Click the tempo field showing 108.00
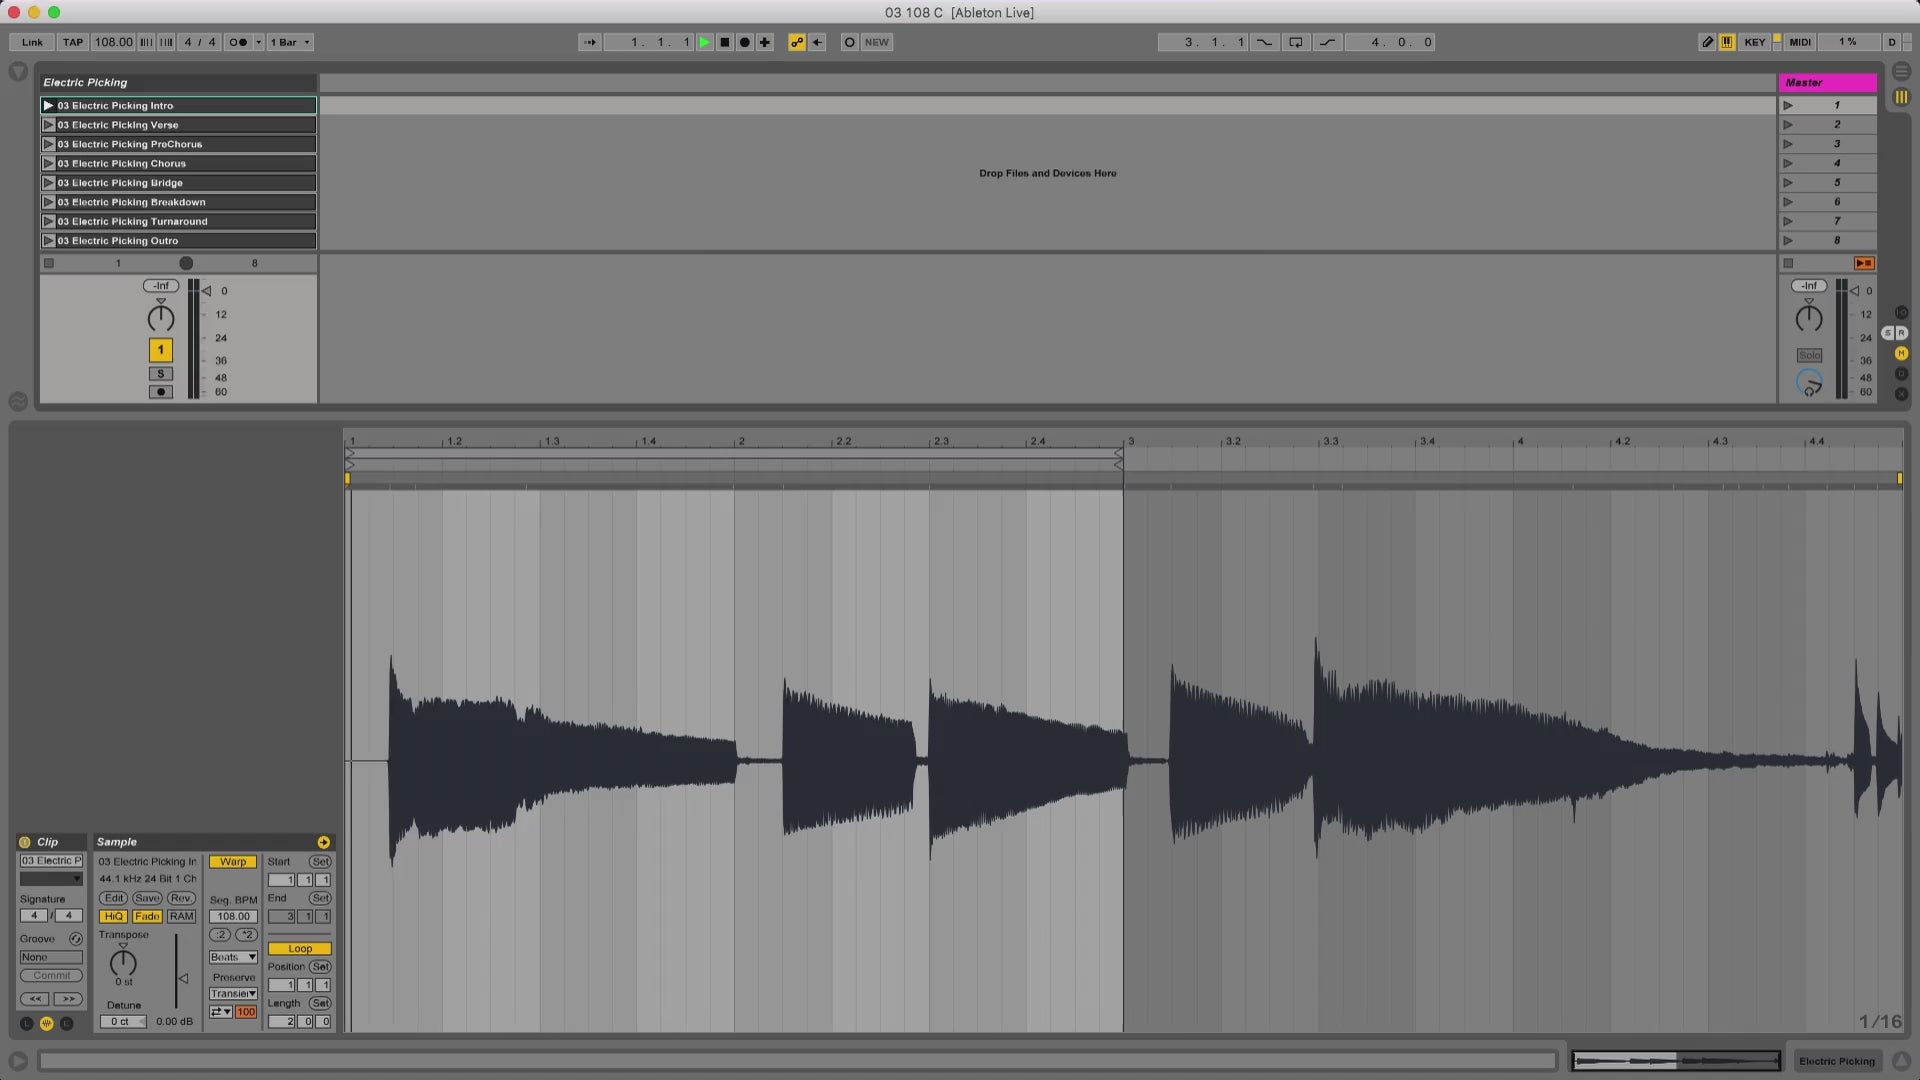Image resolution: width=1920 pixels, height=1080 pixels. pos(113,42)
